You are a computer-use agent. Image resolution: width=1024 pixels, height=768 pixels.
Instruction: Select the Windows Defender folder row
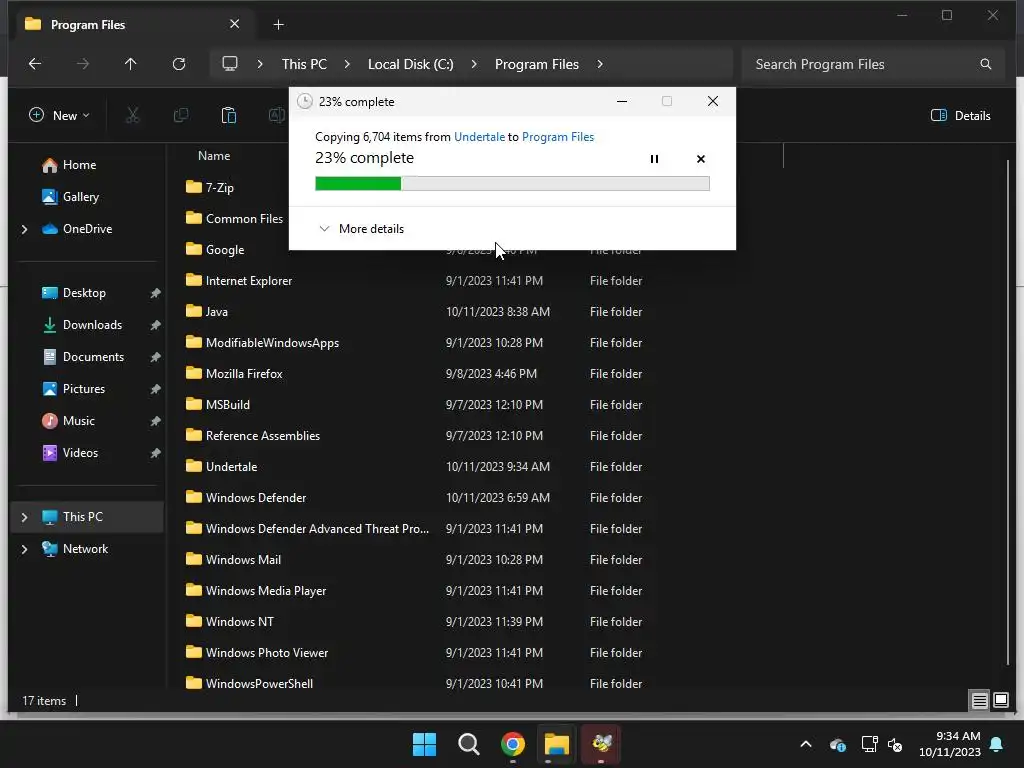point(415,498)
